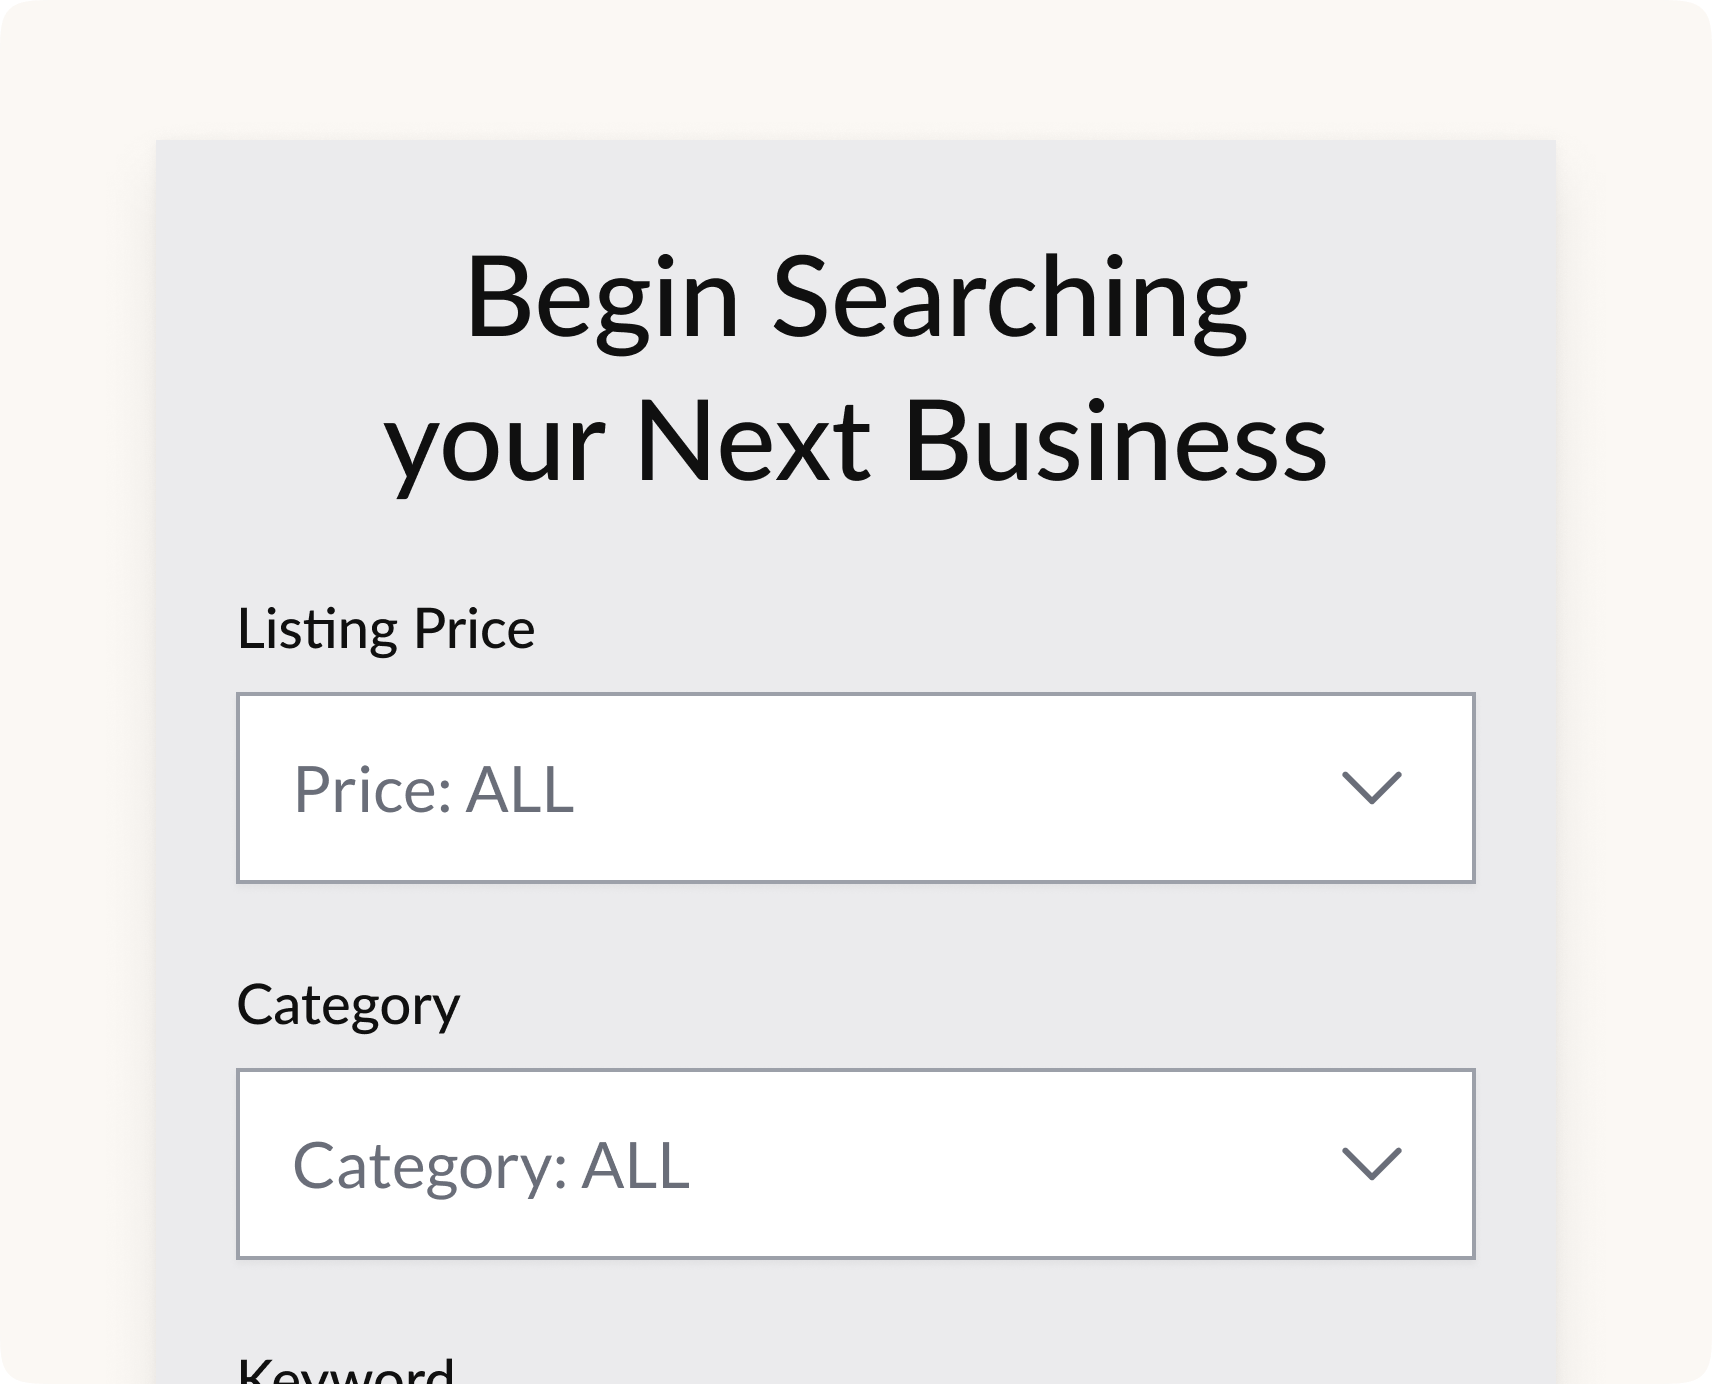This screenshot has height=1384, width=1712.
Task: Click the partially visible "Keyword" label
Action: point(346,1368)
